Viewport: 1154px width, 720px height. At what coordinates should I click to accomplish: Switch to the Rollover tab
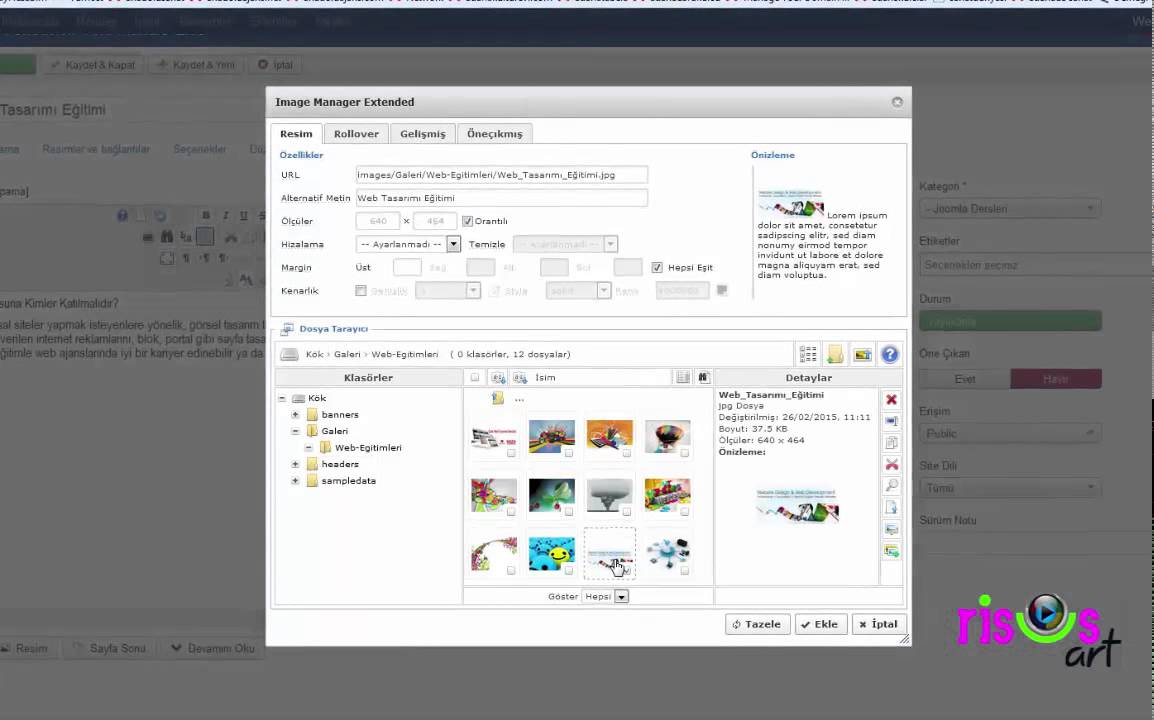356,133
